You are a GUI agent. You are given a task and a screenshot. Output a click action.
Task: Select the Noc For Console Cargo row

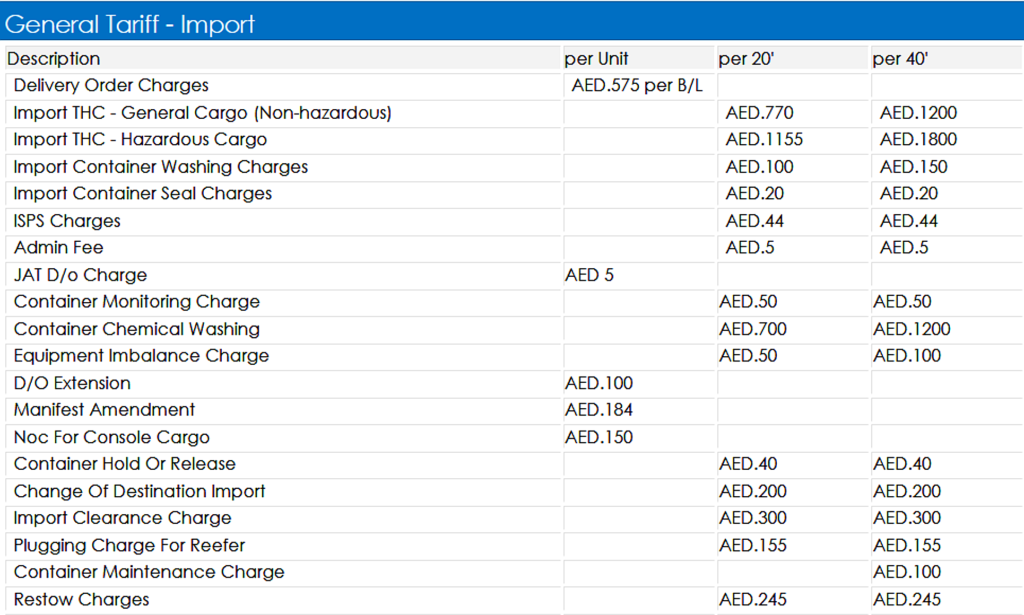[x=112, y=437]
